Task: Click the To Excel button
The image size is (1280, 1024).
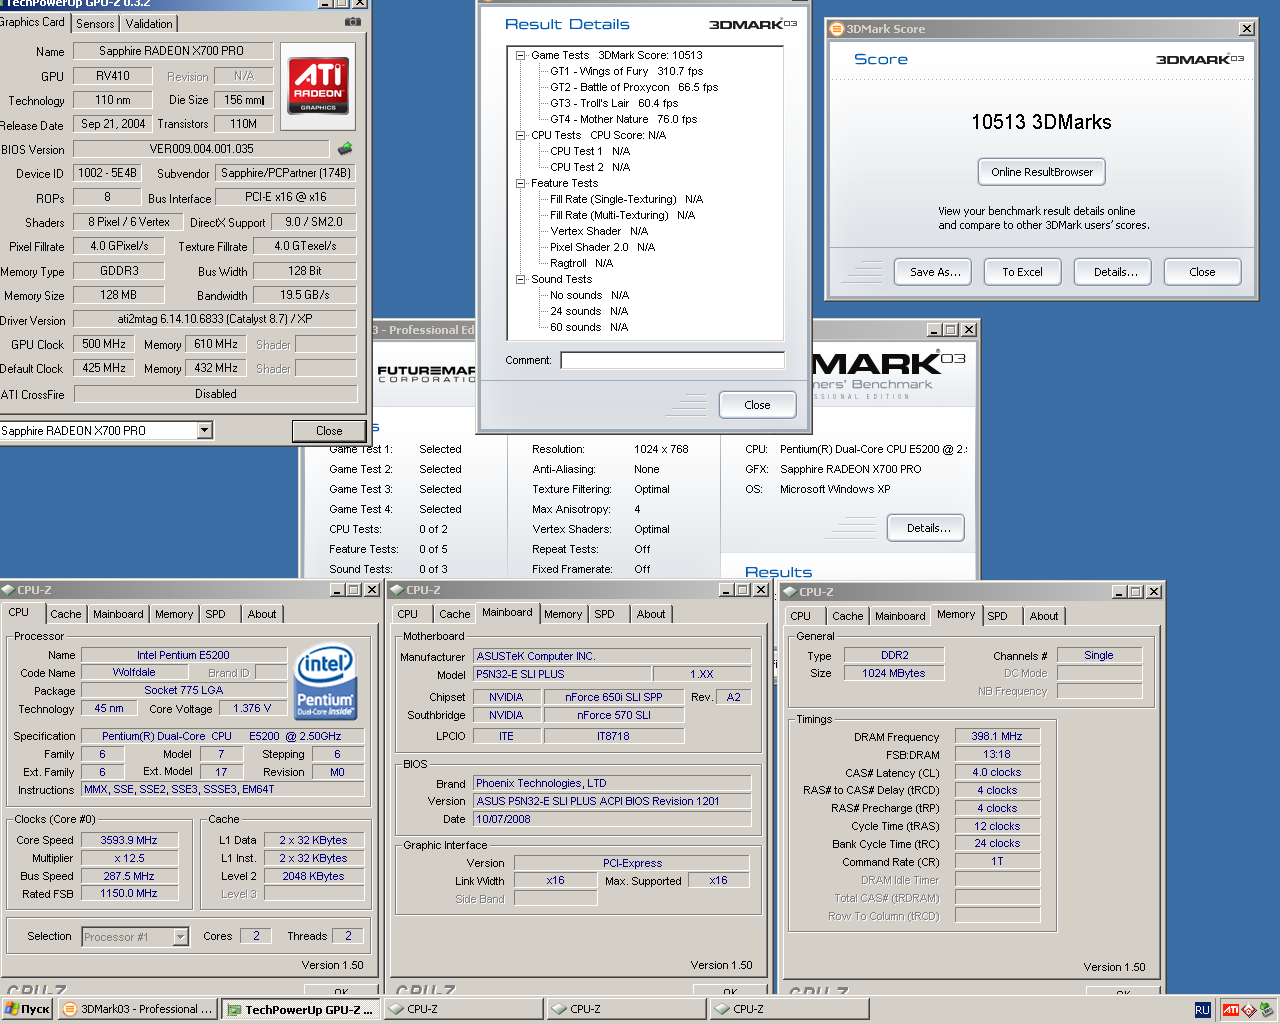Action: (x=1022, y=272)
